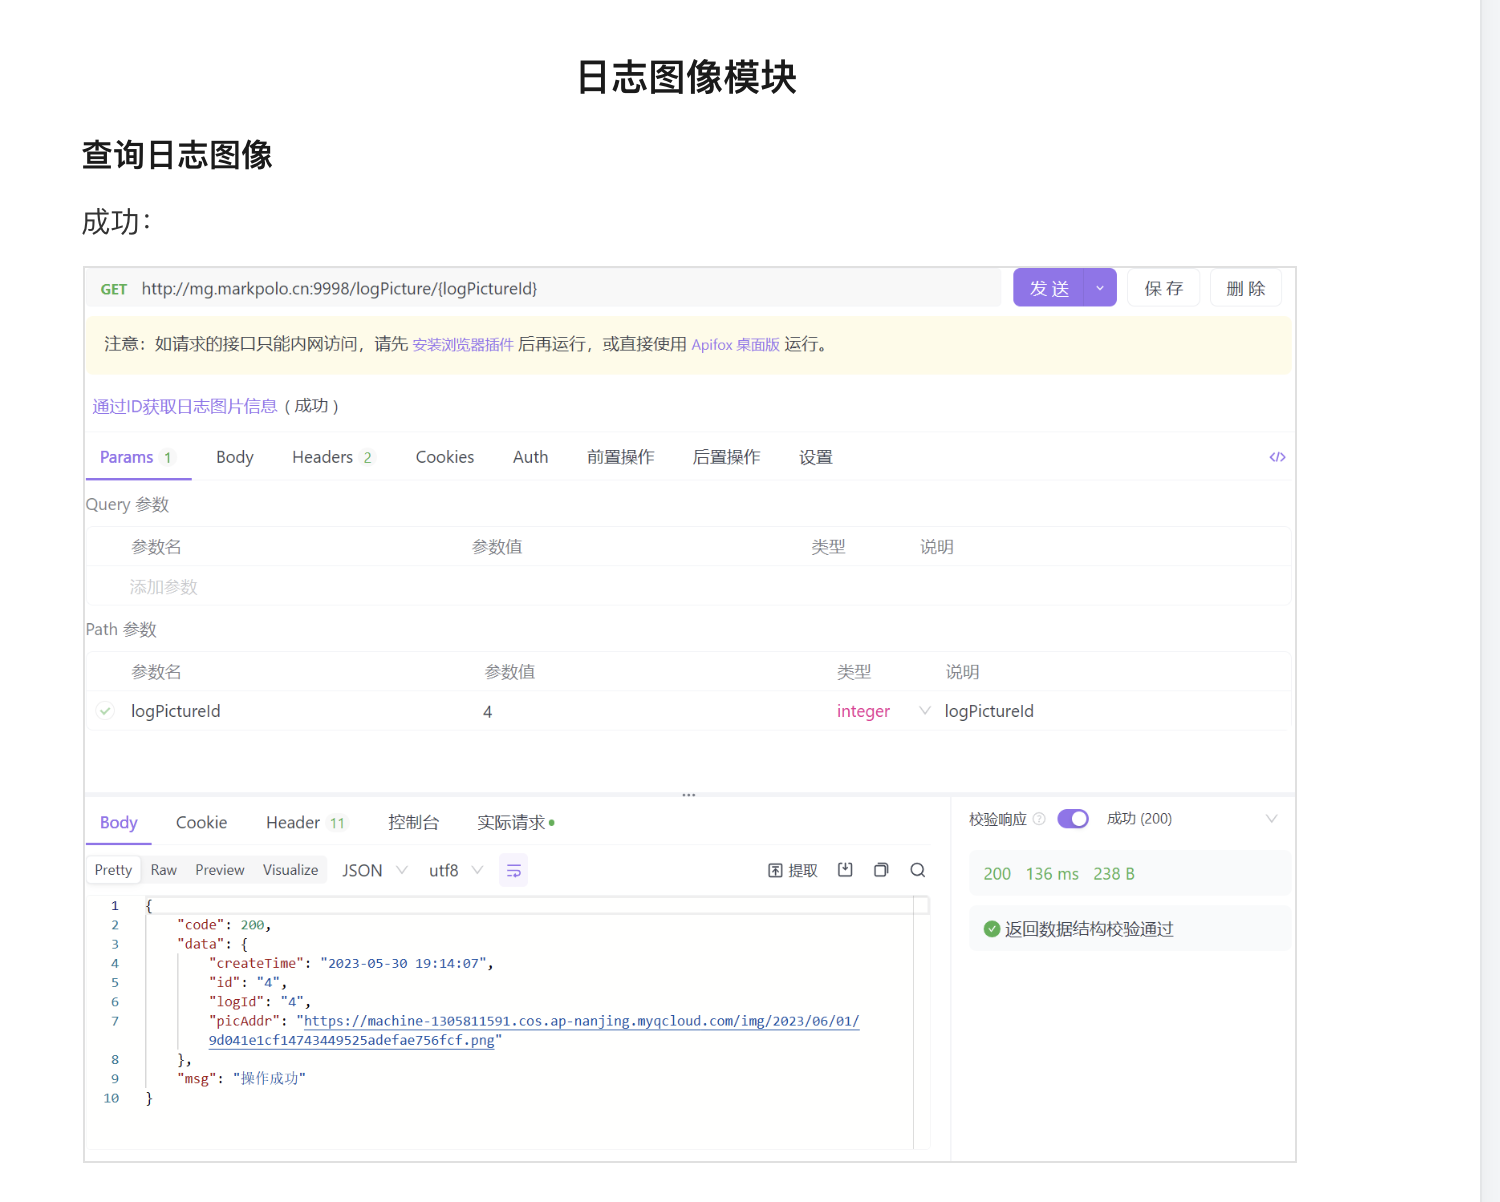1500x1202 pixels.
Task: Click the code generation icon beside the tabs
Action: click(1277, 457)
